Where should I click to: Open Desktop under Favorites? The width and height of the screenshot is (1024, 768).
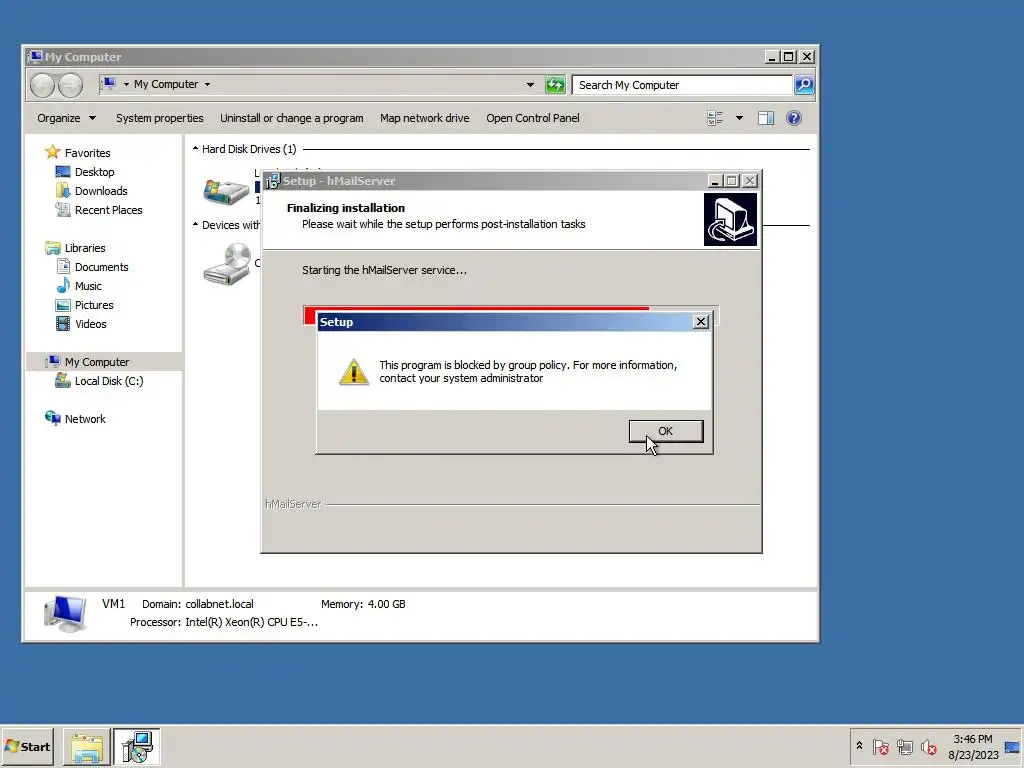pyautogui.click(x=95, y=172)
